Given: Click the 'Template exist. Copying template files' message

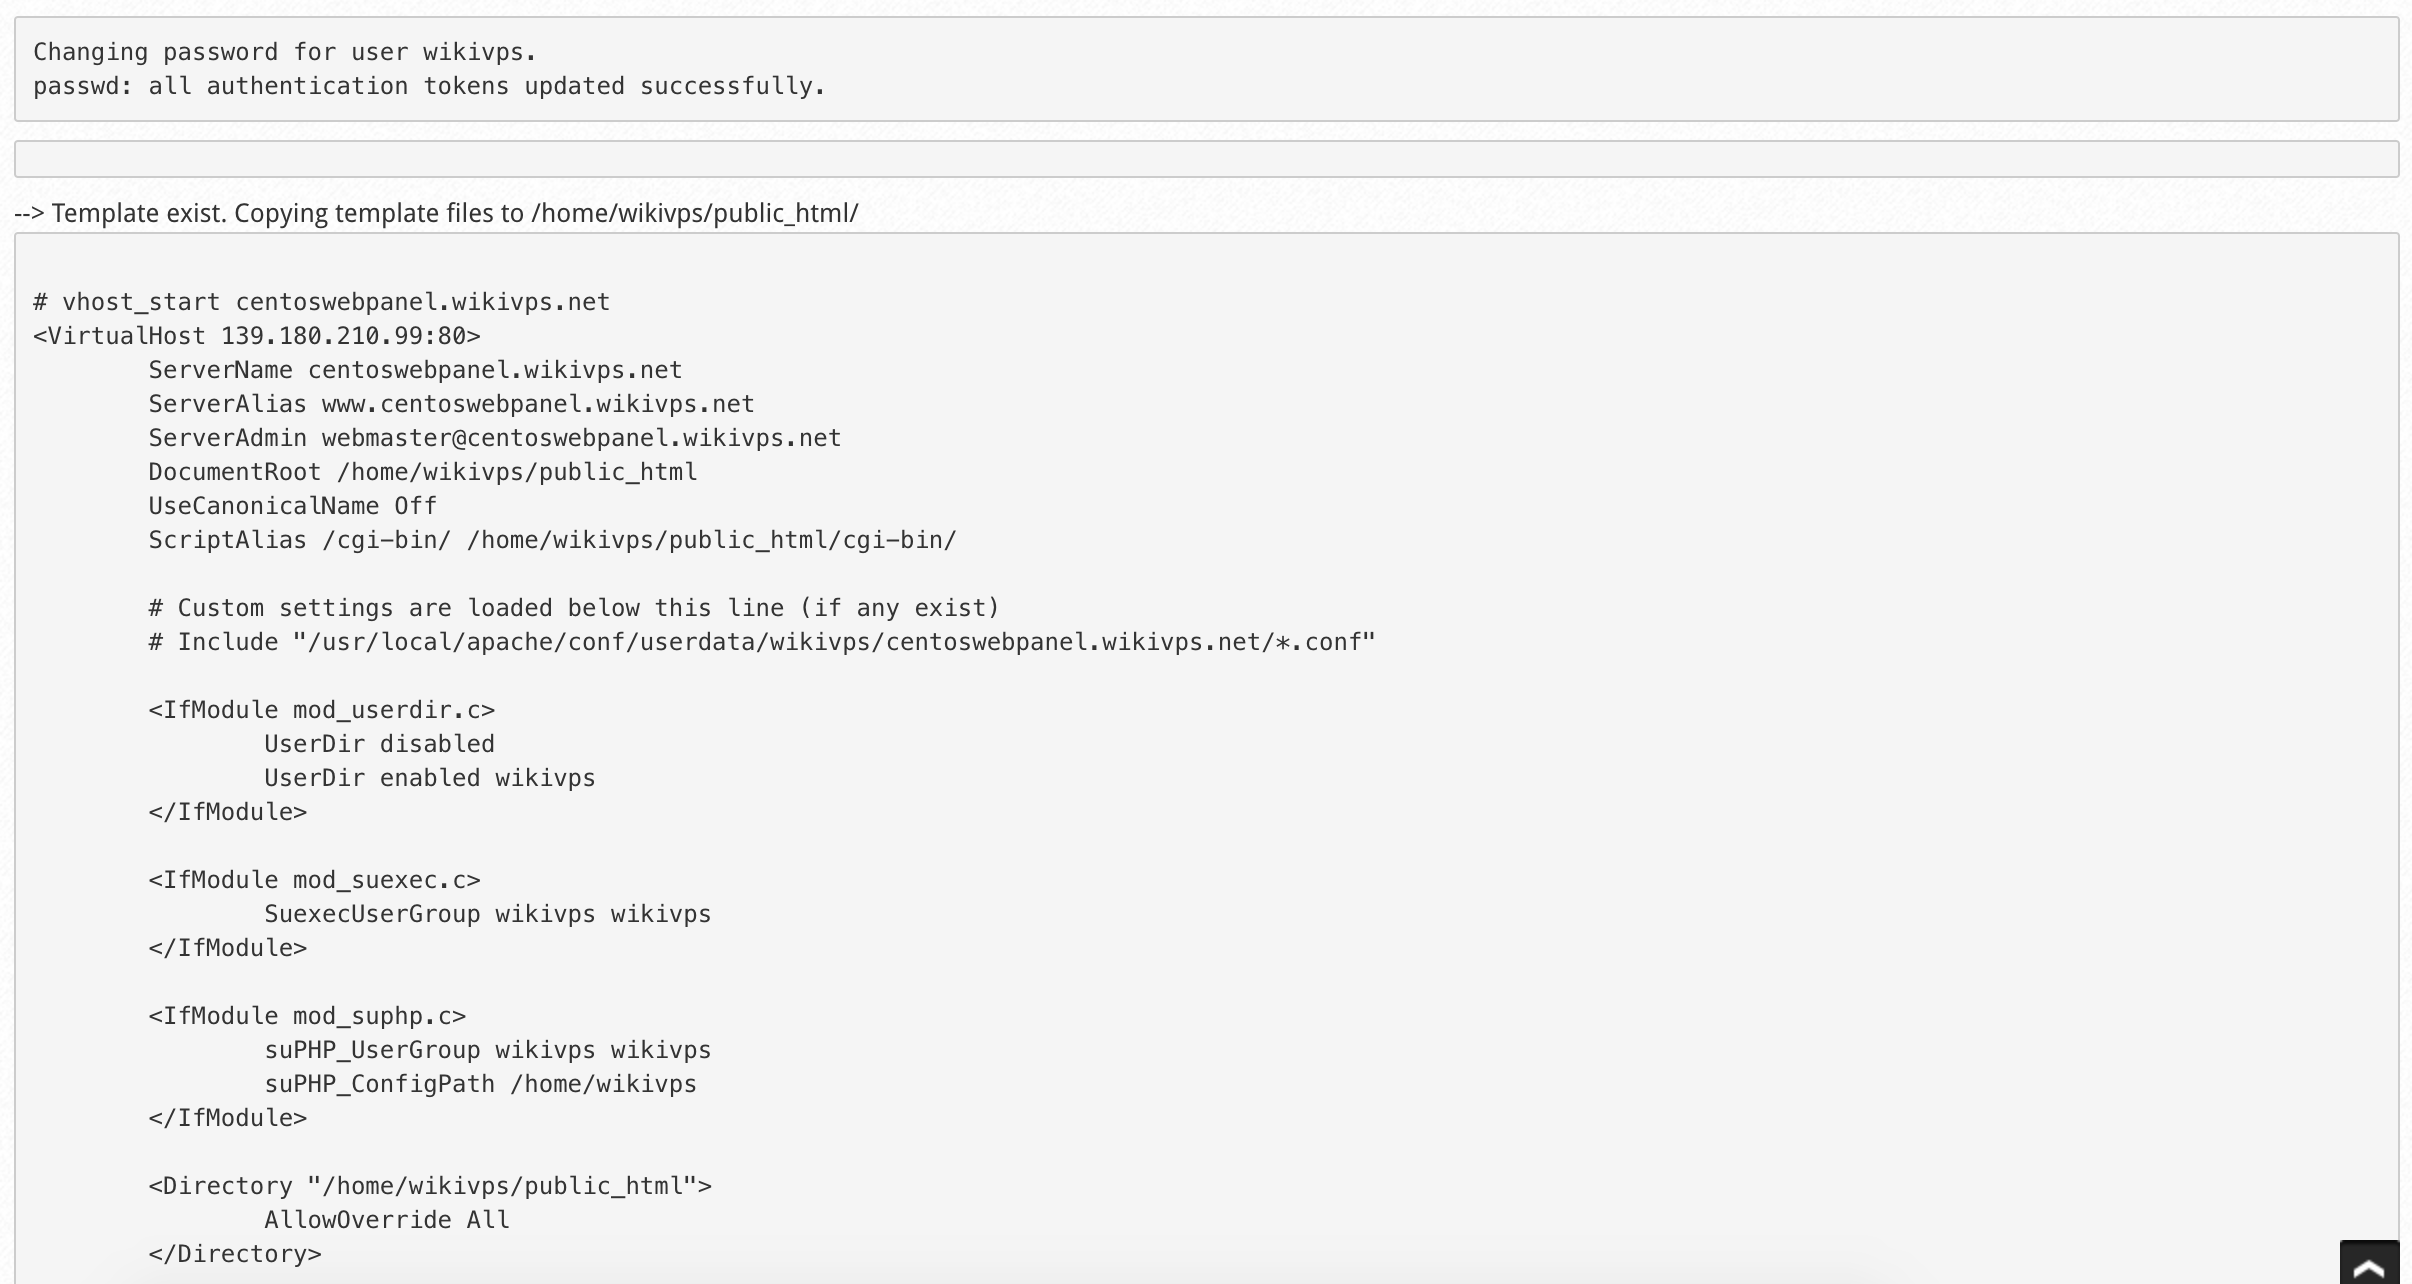Looking at the screenshot, I should [x=436, y=213].
